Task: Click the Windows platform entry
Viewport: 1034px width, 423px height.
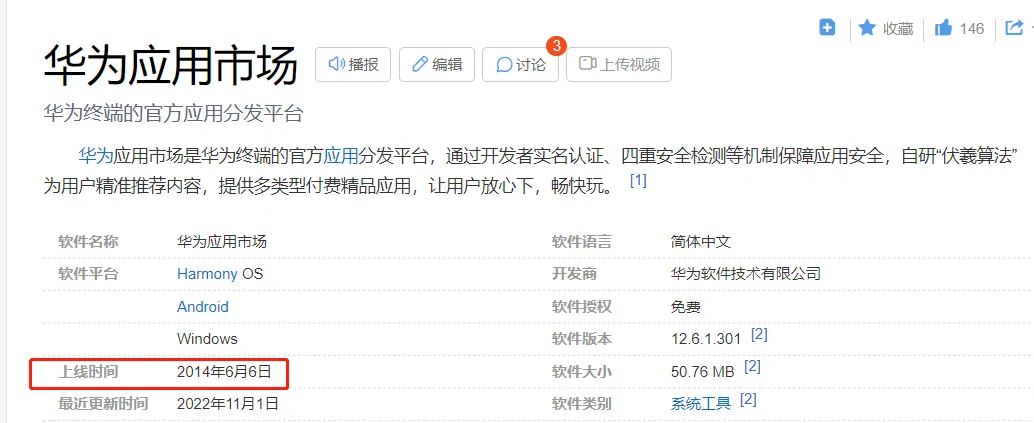Action: (x=207, y=339)
